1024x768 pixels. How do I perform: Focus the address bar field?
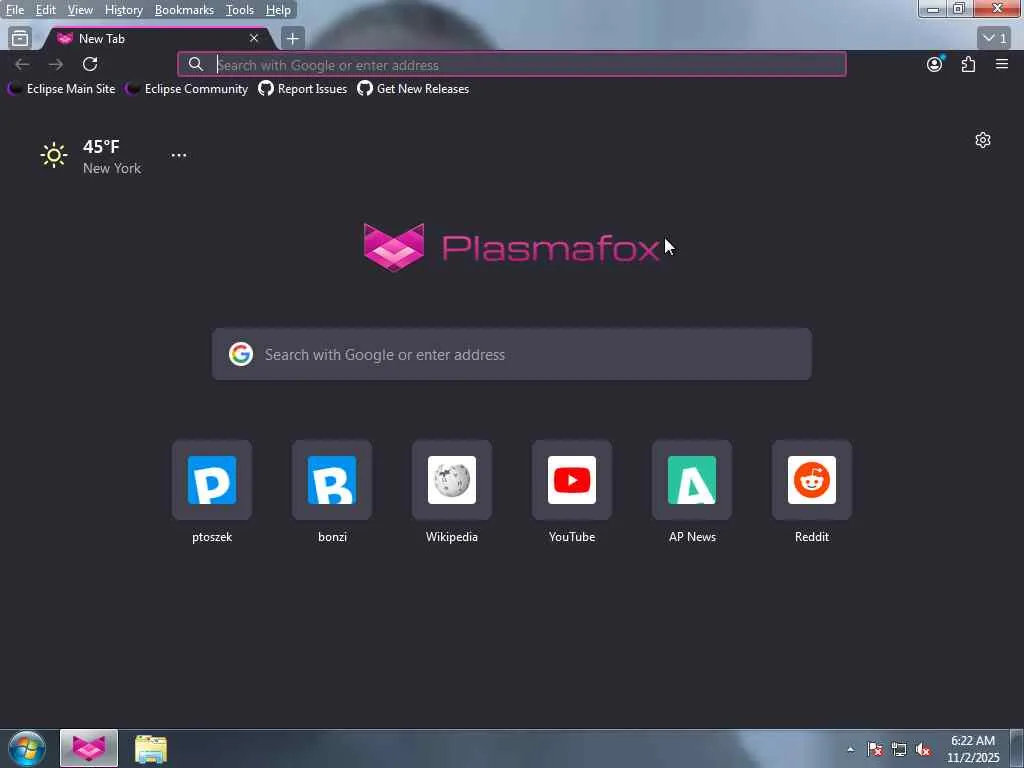[512, 65]
